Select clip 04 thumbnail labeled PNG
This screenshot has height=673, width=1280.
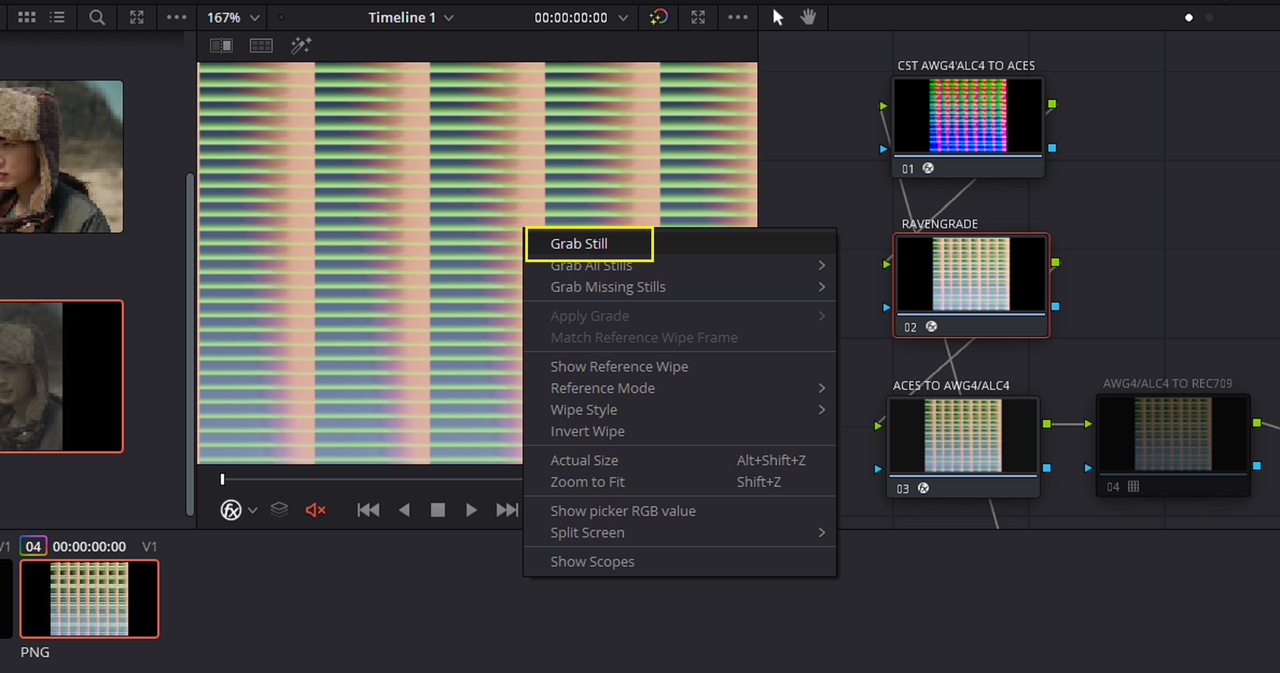(x=89, y=598)
